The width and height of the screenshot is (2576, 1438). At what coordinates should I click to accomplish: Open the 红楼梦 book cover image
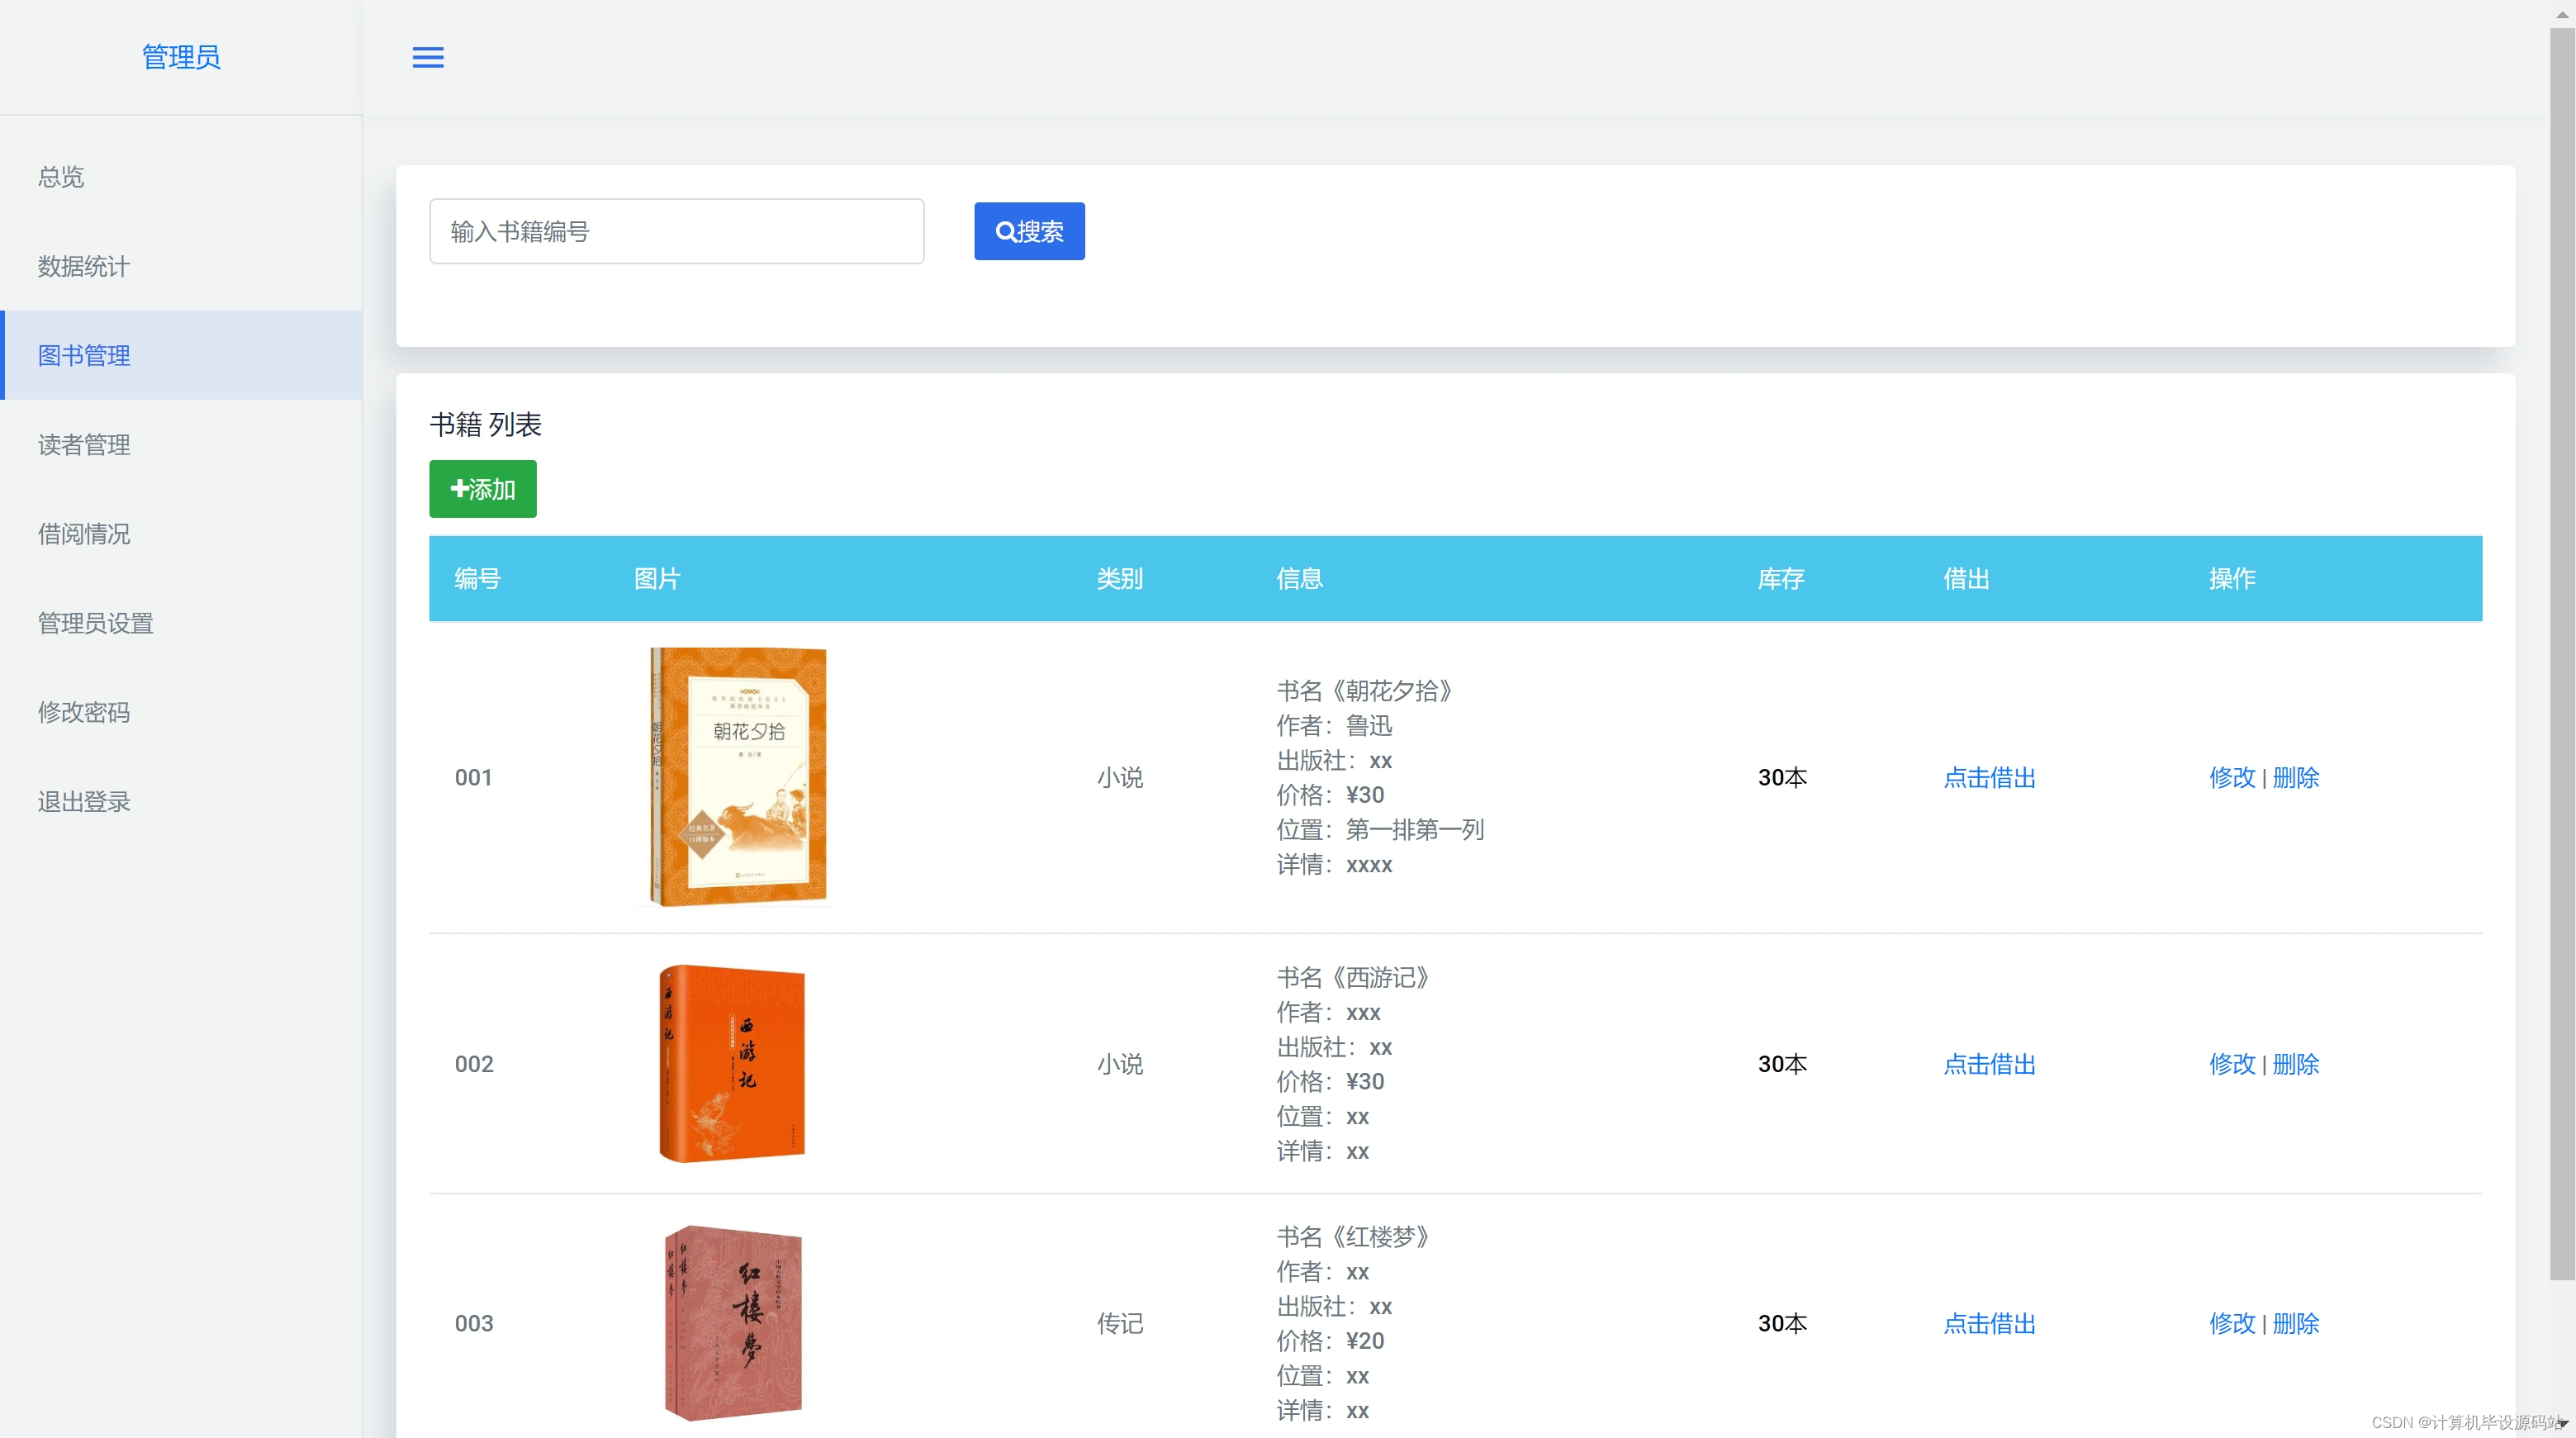(733, 1322)
